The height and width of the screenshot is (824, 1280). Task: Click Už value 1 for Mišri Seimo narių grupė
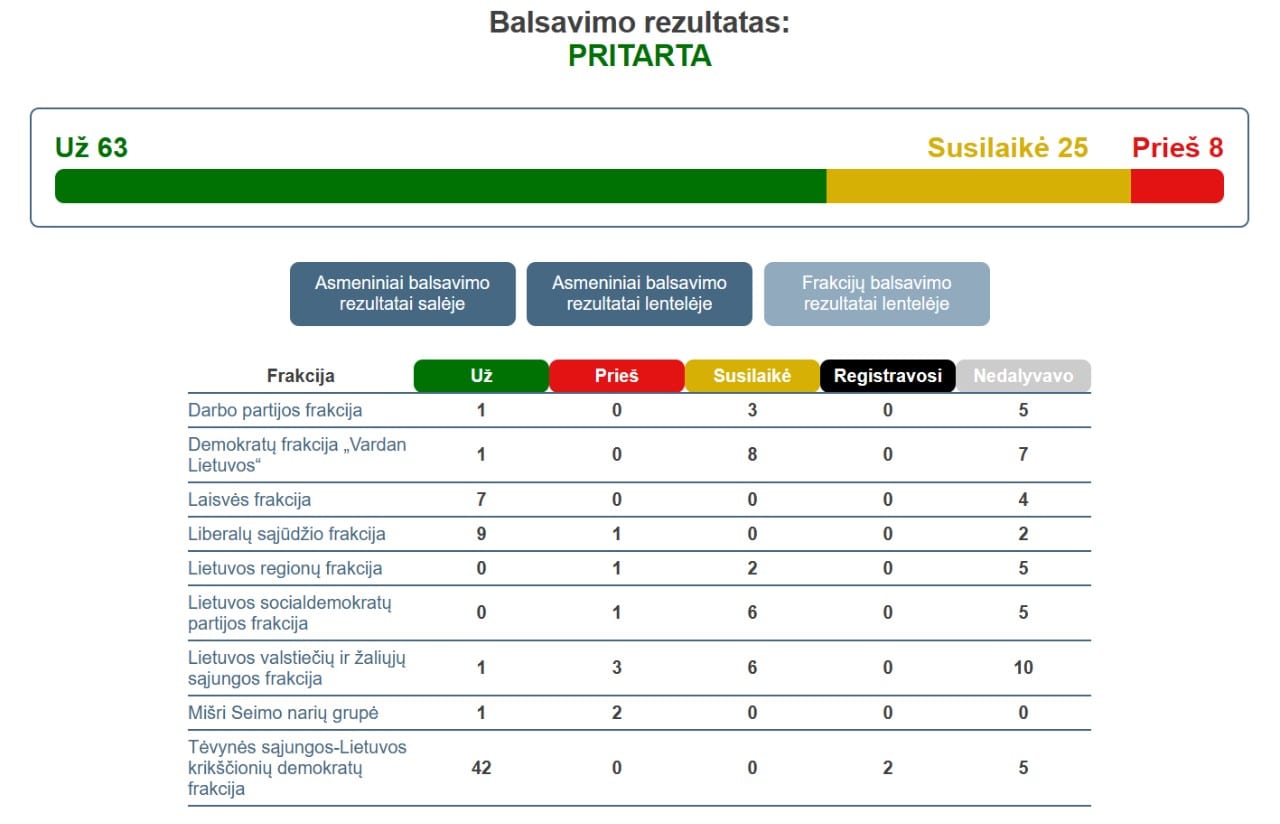481,713
